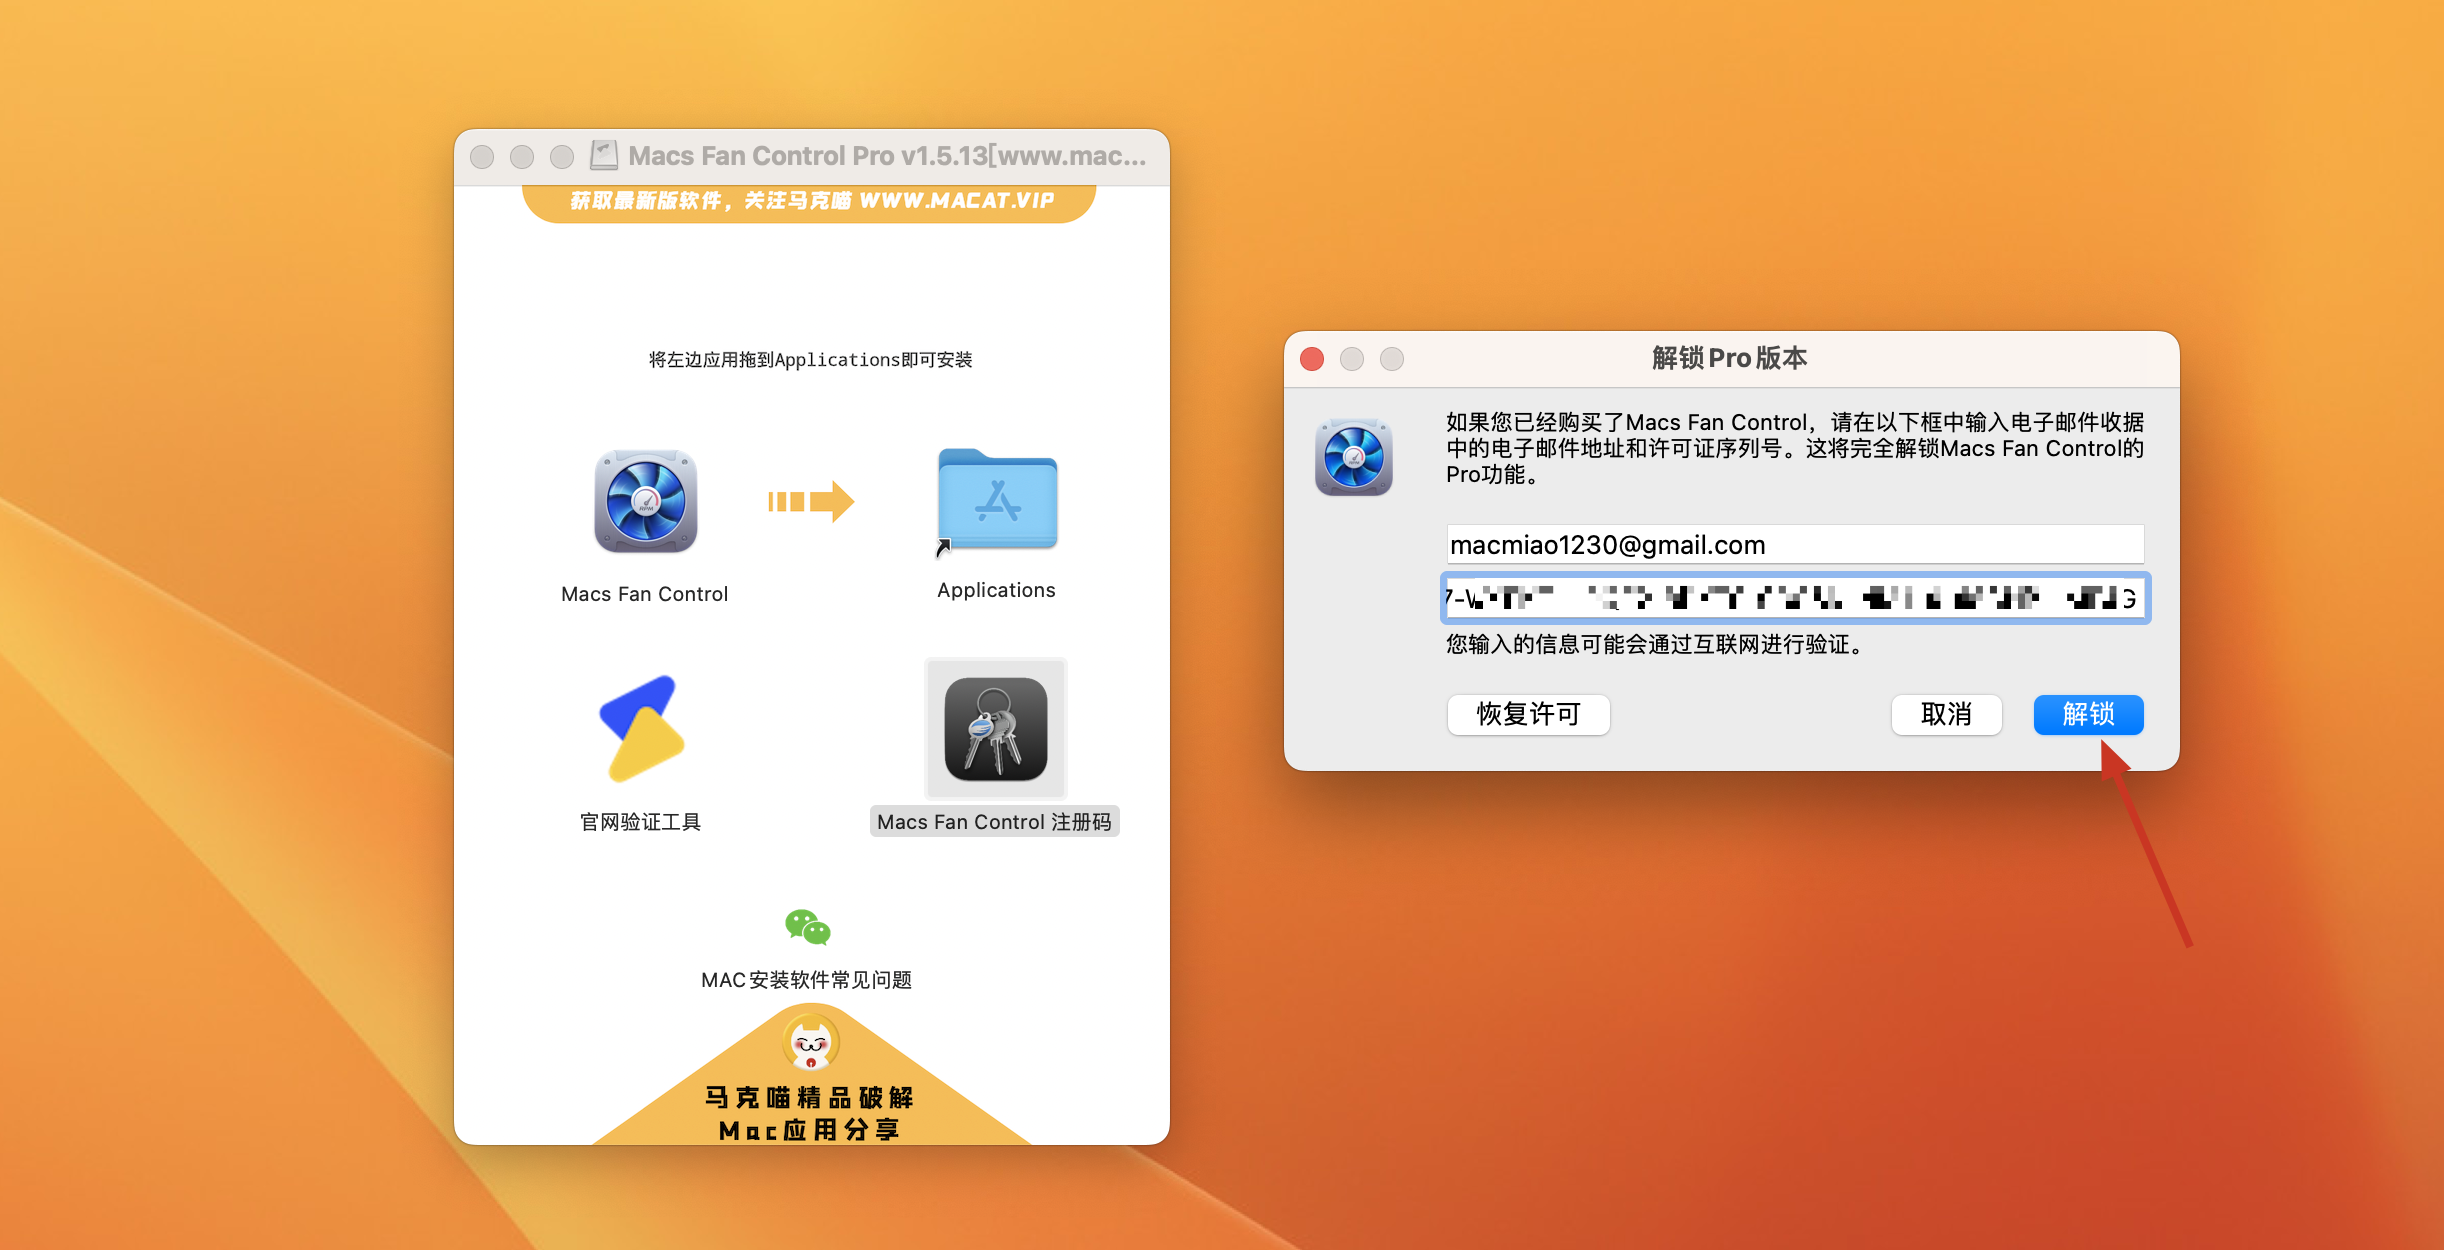Viewport: 2444px width, 1250px height.
Task: Click the MACAT.VIP orange banner
Action: point(809,201)
